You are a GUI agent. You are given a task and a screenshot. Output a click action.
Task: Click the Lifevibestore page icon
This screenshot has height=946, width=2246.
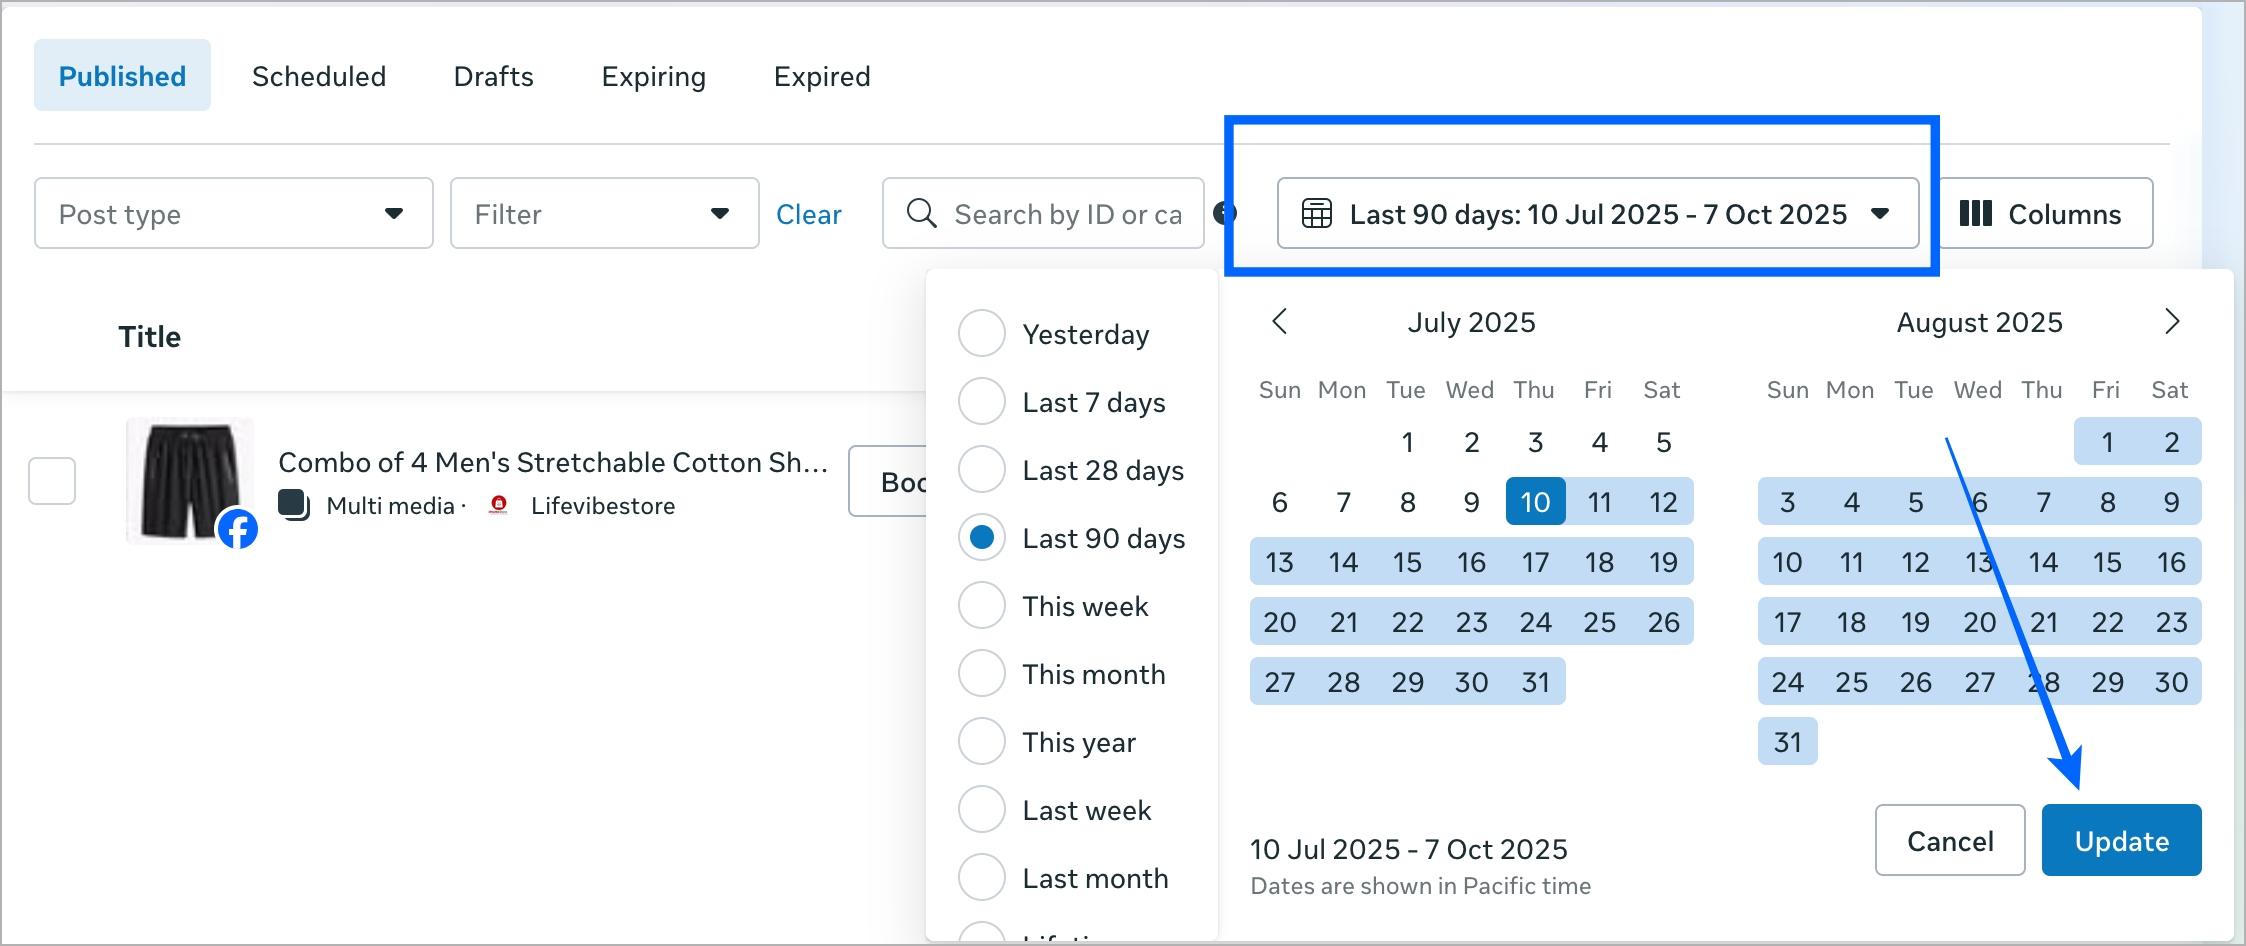pyautogui.click(x=498, y=505)
